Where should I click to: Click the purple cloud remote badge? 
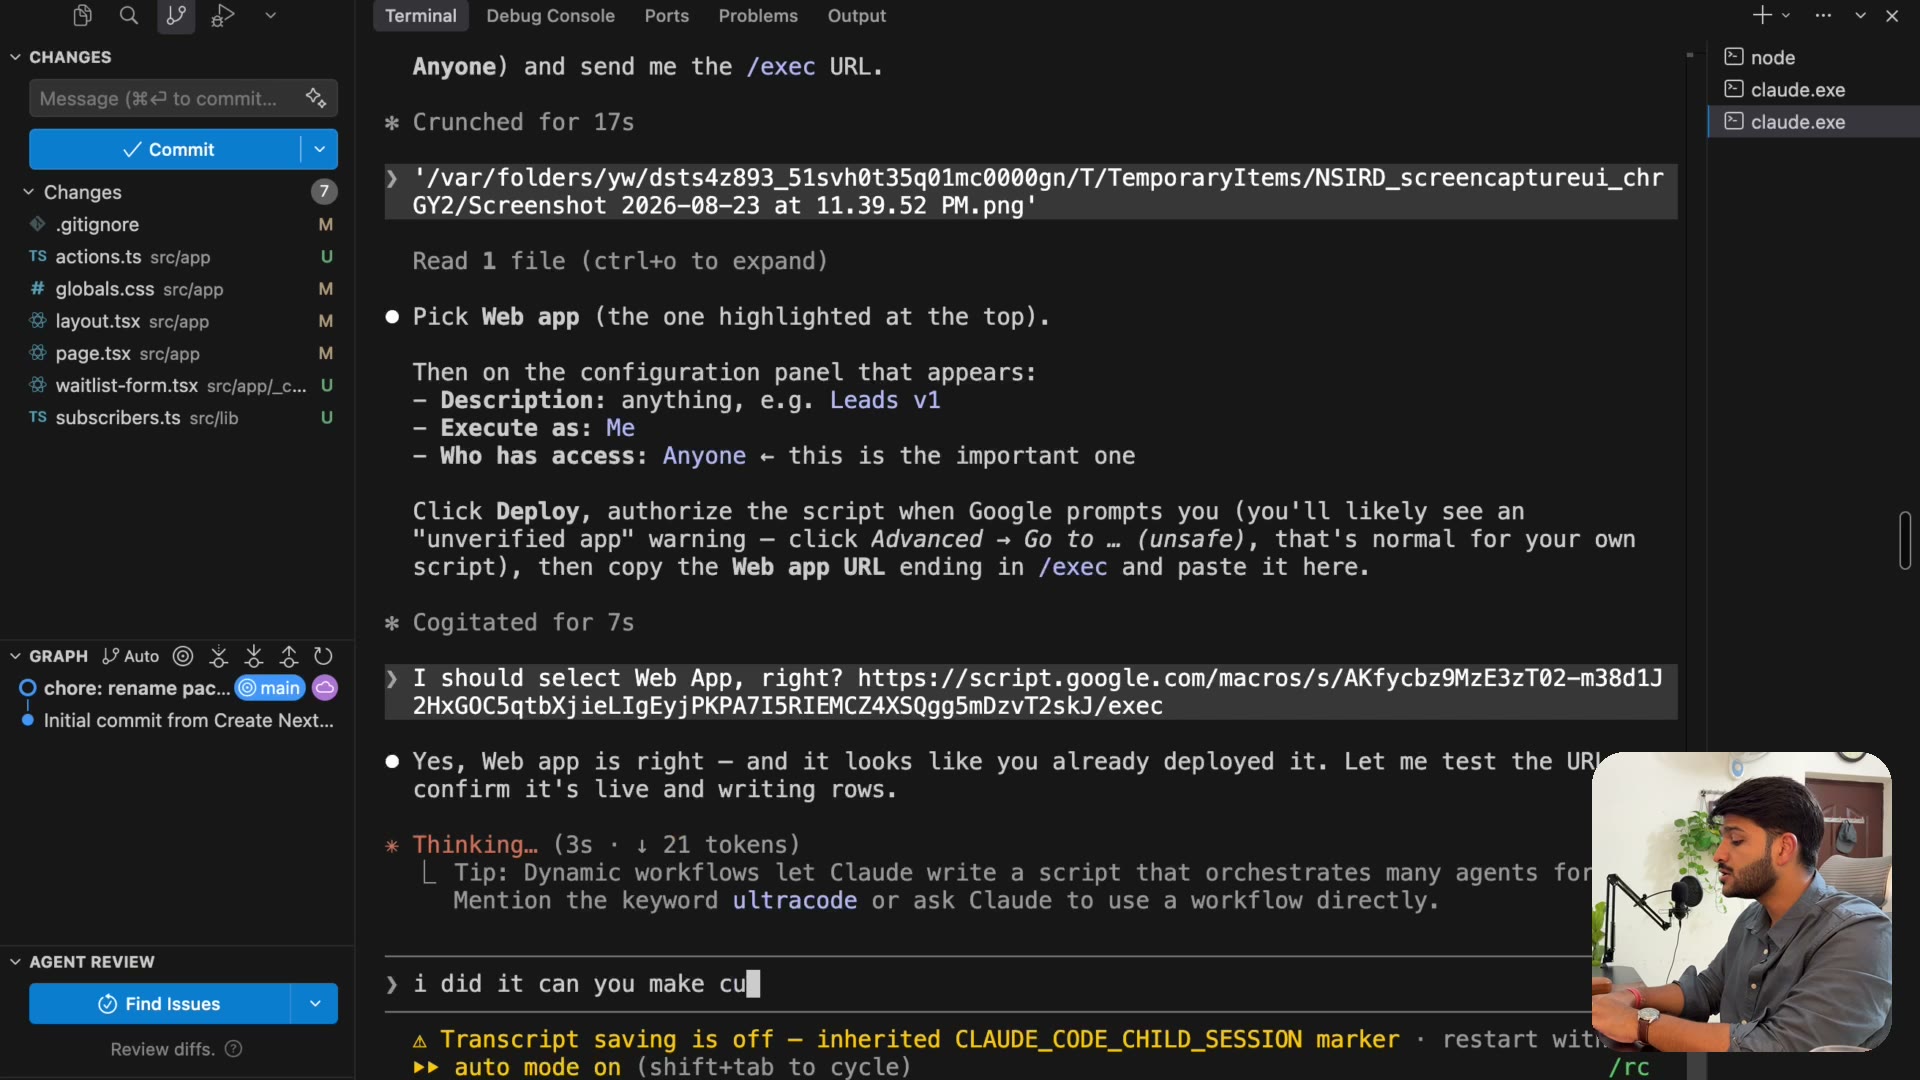click(x=325, y=688)
